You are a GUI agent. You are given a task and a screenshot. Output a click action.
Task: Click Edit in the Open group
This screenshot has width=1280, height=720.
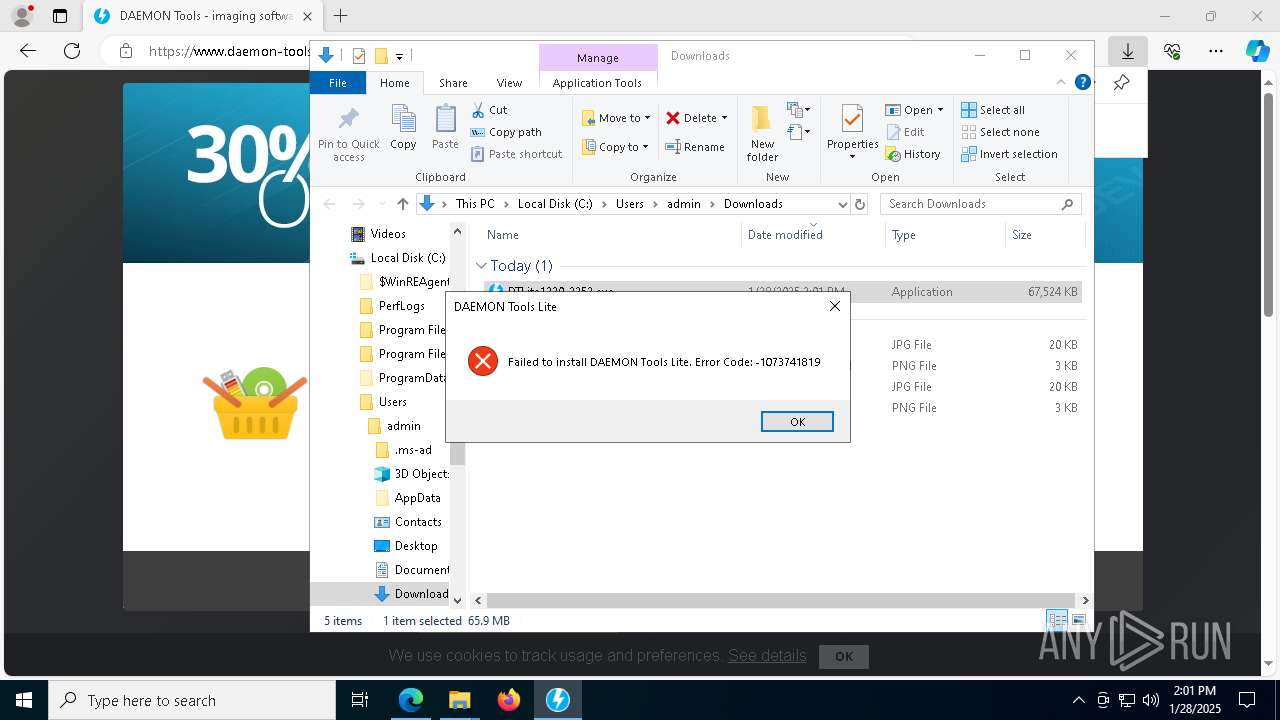point(906,132)
